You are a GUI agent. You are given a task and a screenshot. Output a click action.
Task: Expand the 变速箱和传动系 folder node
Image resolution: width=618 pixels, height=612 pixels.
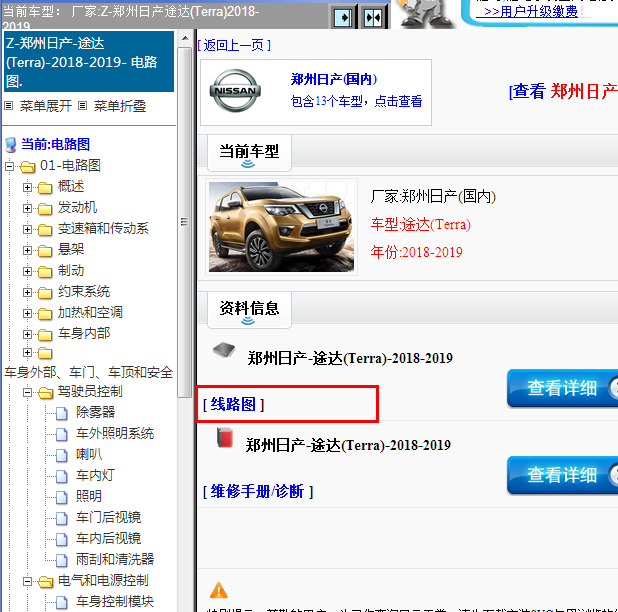[27, 229]
